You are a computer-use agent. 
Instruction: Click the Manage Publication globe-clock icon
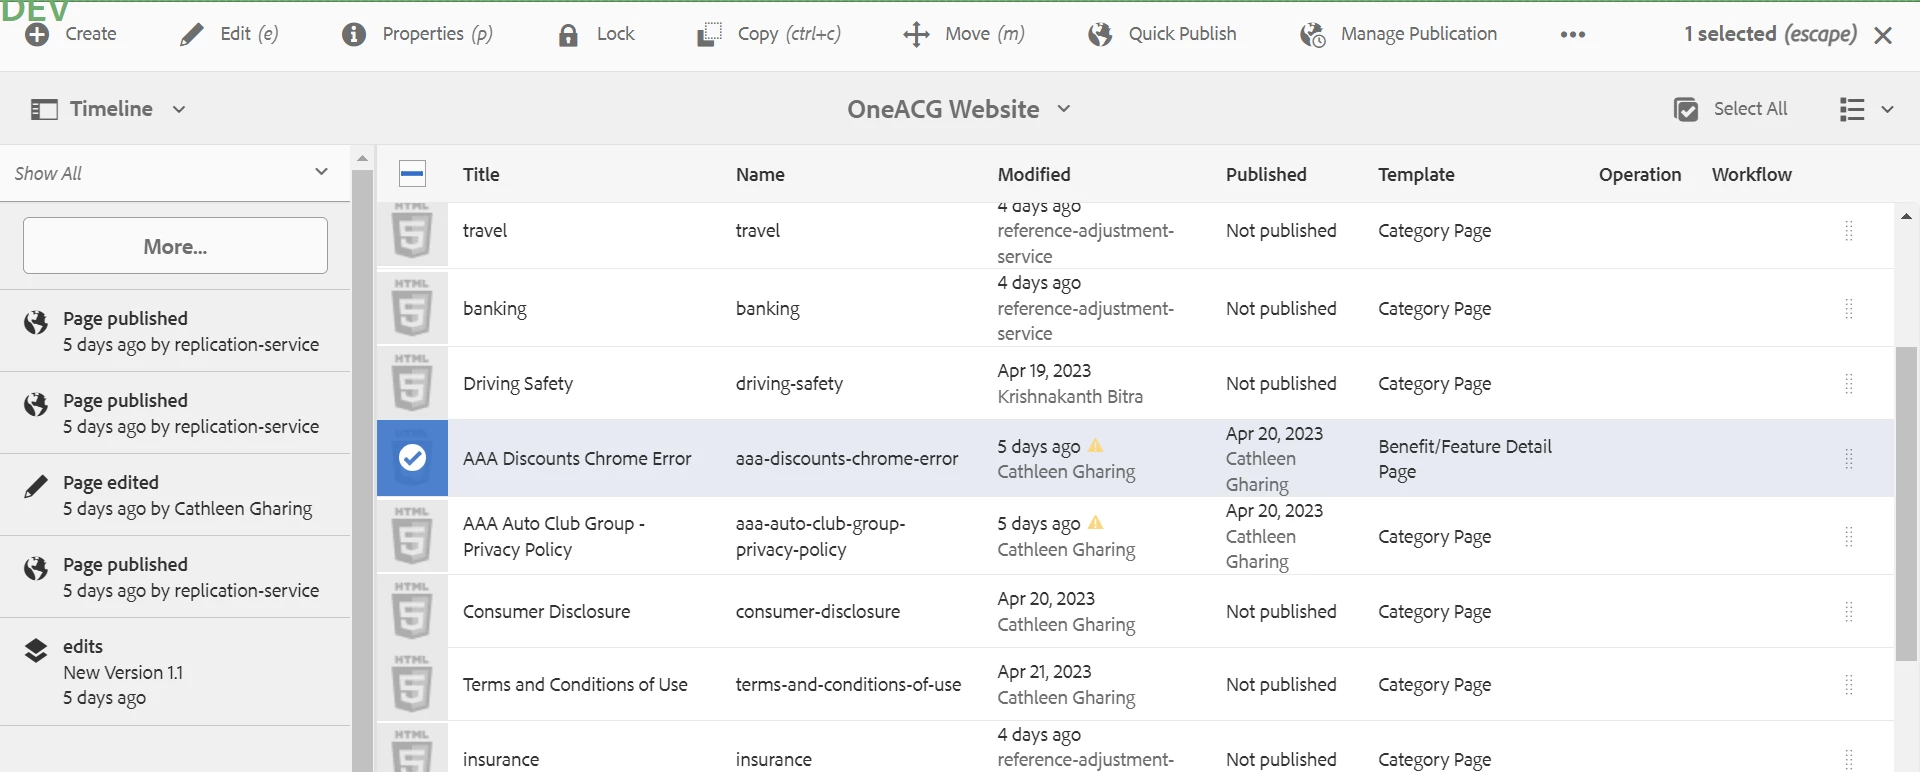(1313, 35)
